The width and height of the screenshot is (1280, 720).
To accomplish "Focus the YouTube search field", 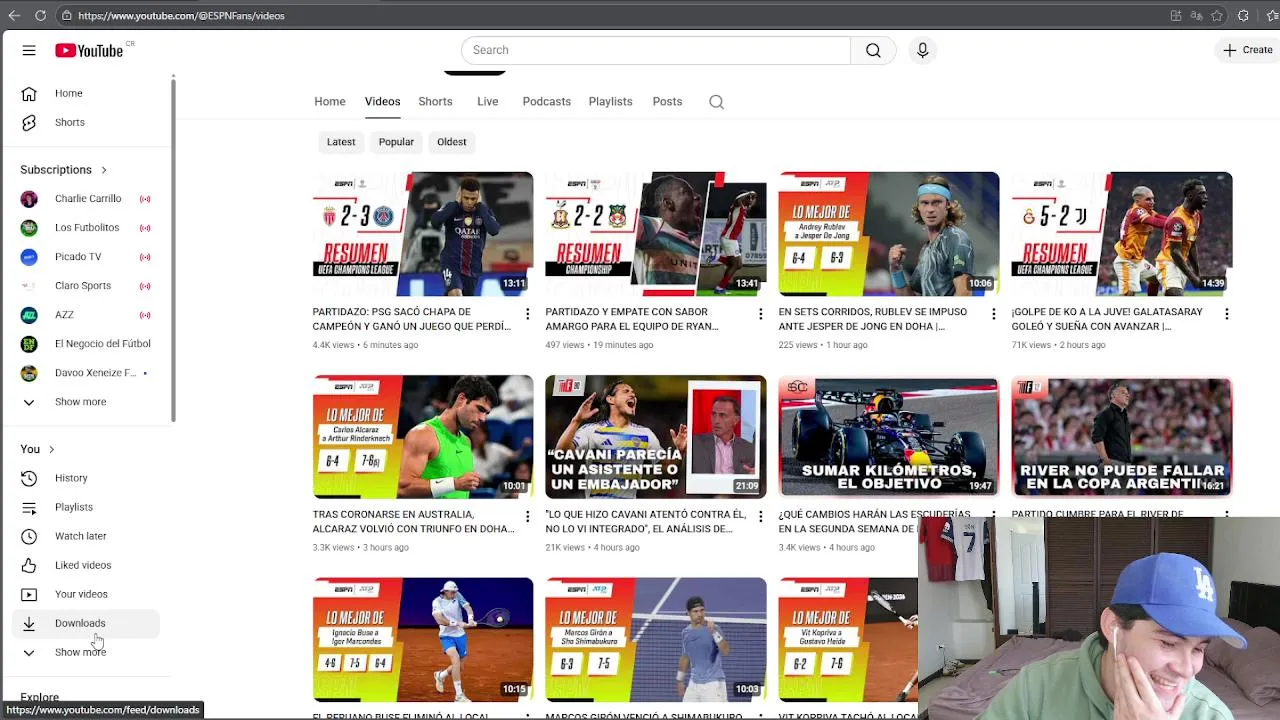I will pyautogui.click(x=656, y=50).
